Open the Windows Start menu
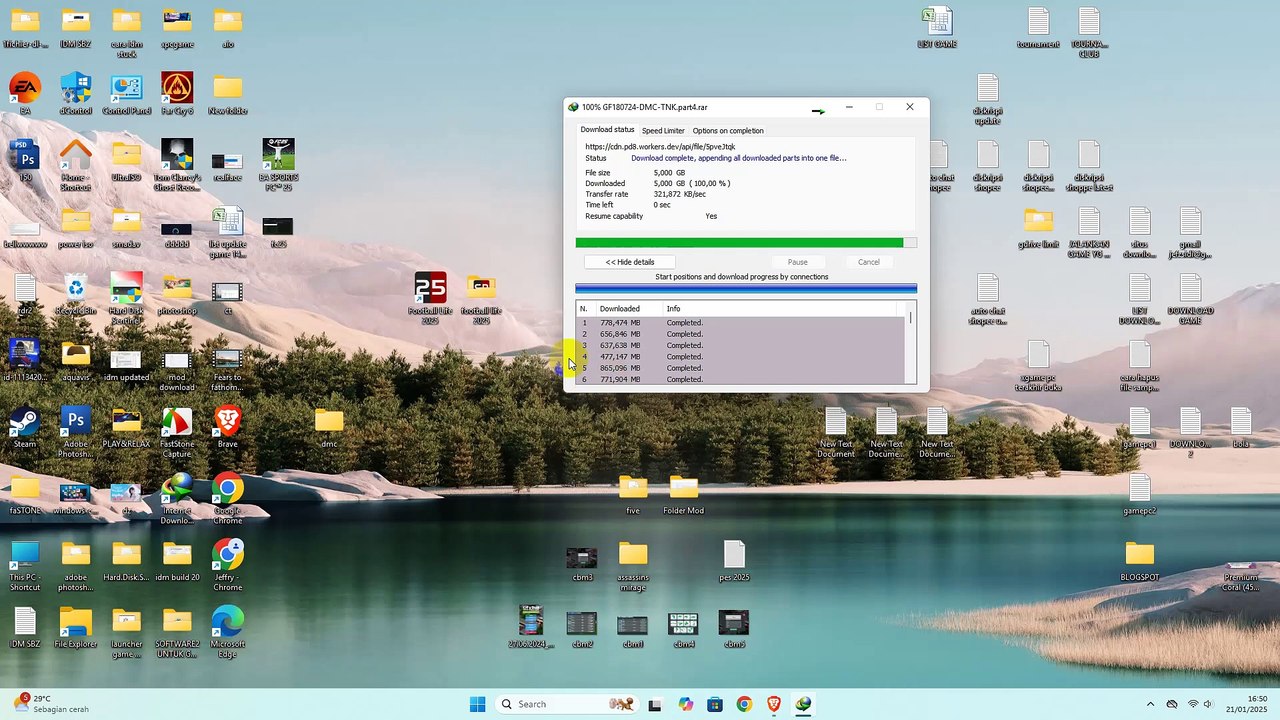This screenshot has width=1280, height=720. tap(477, 704)
